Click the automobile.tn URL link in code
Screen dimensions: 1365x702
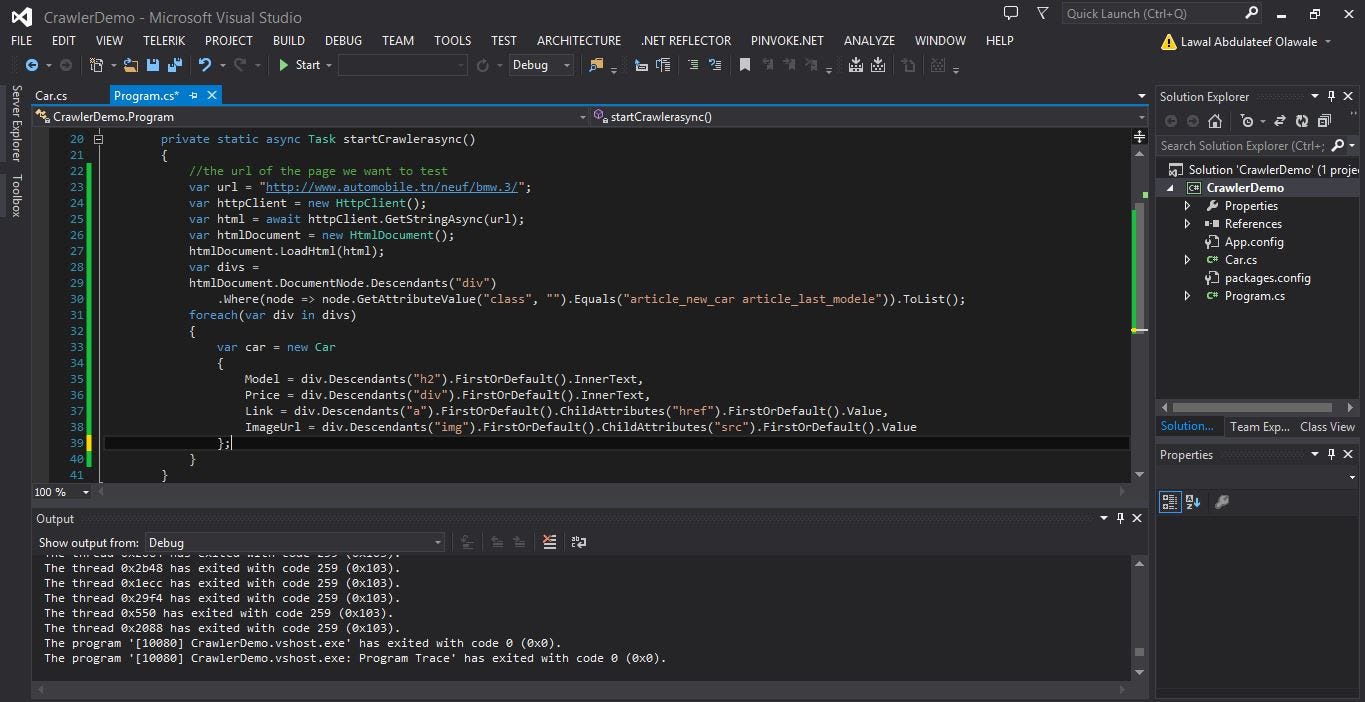click(x=394, y=187)
